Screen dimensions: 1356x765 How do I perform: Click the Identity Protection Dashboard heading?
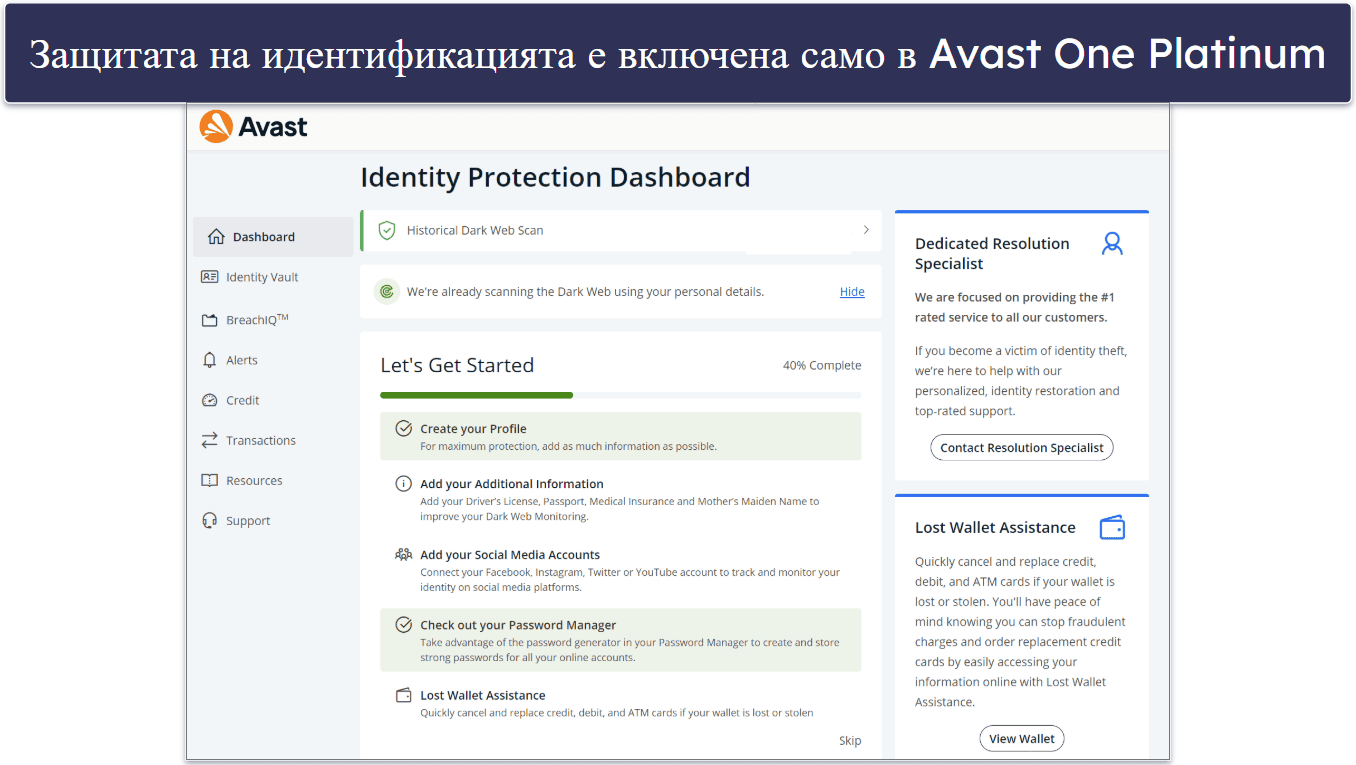pyautogui.click(x=555, y=177)
